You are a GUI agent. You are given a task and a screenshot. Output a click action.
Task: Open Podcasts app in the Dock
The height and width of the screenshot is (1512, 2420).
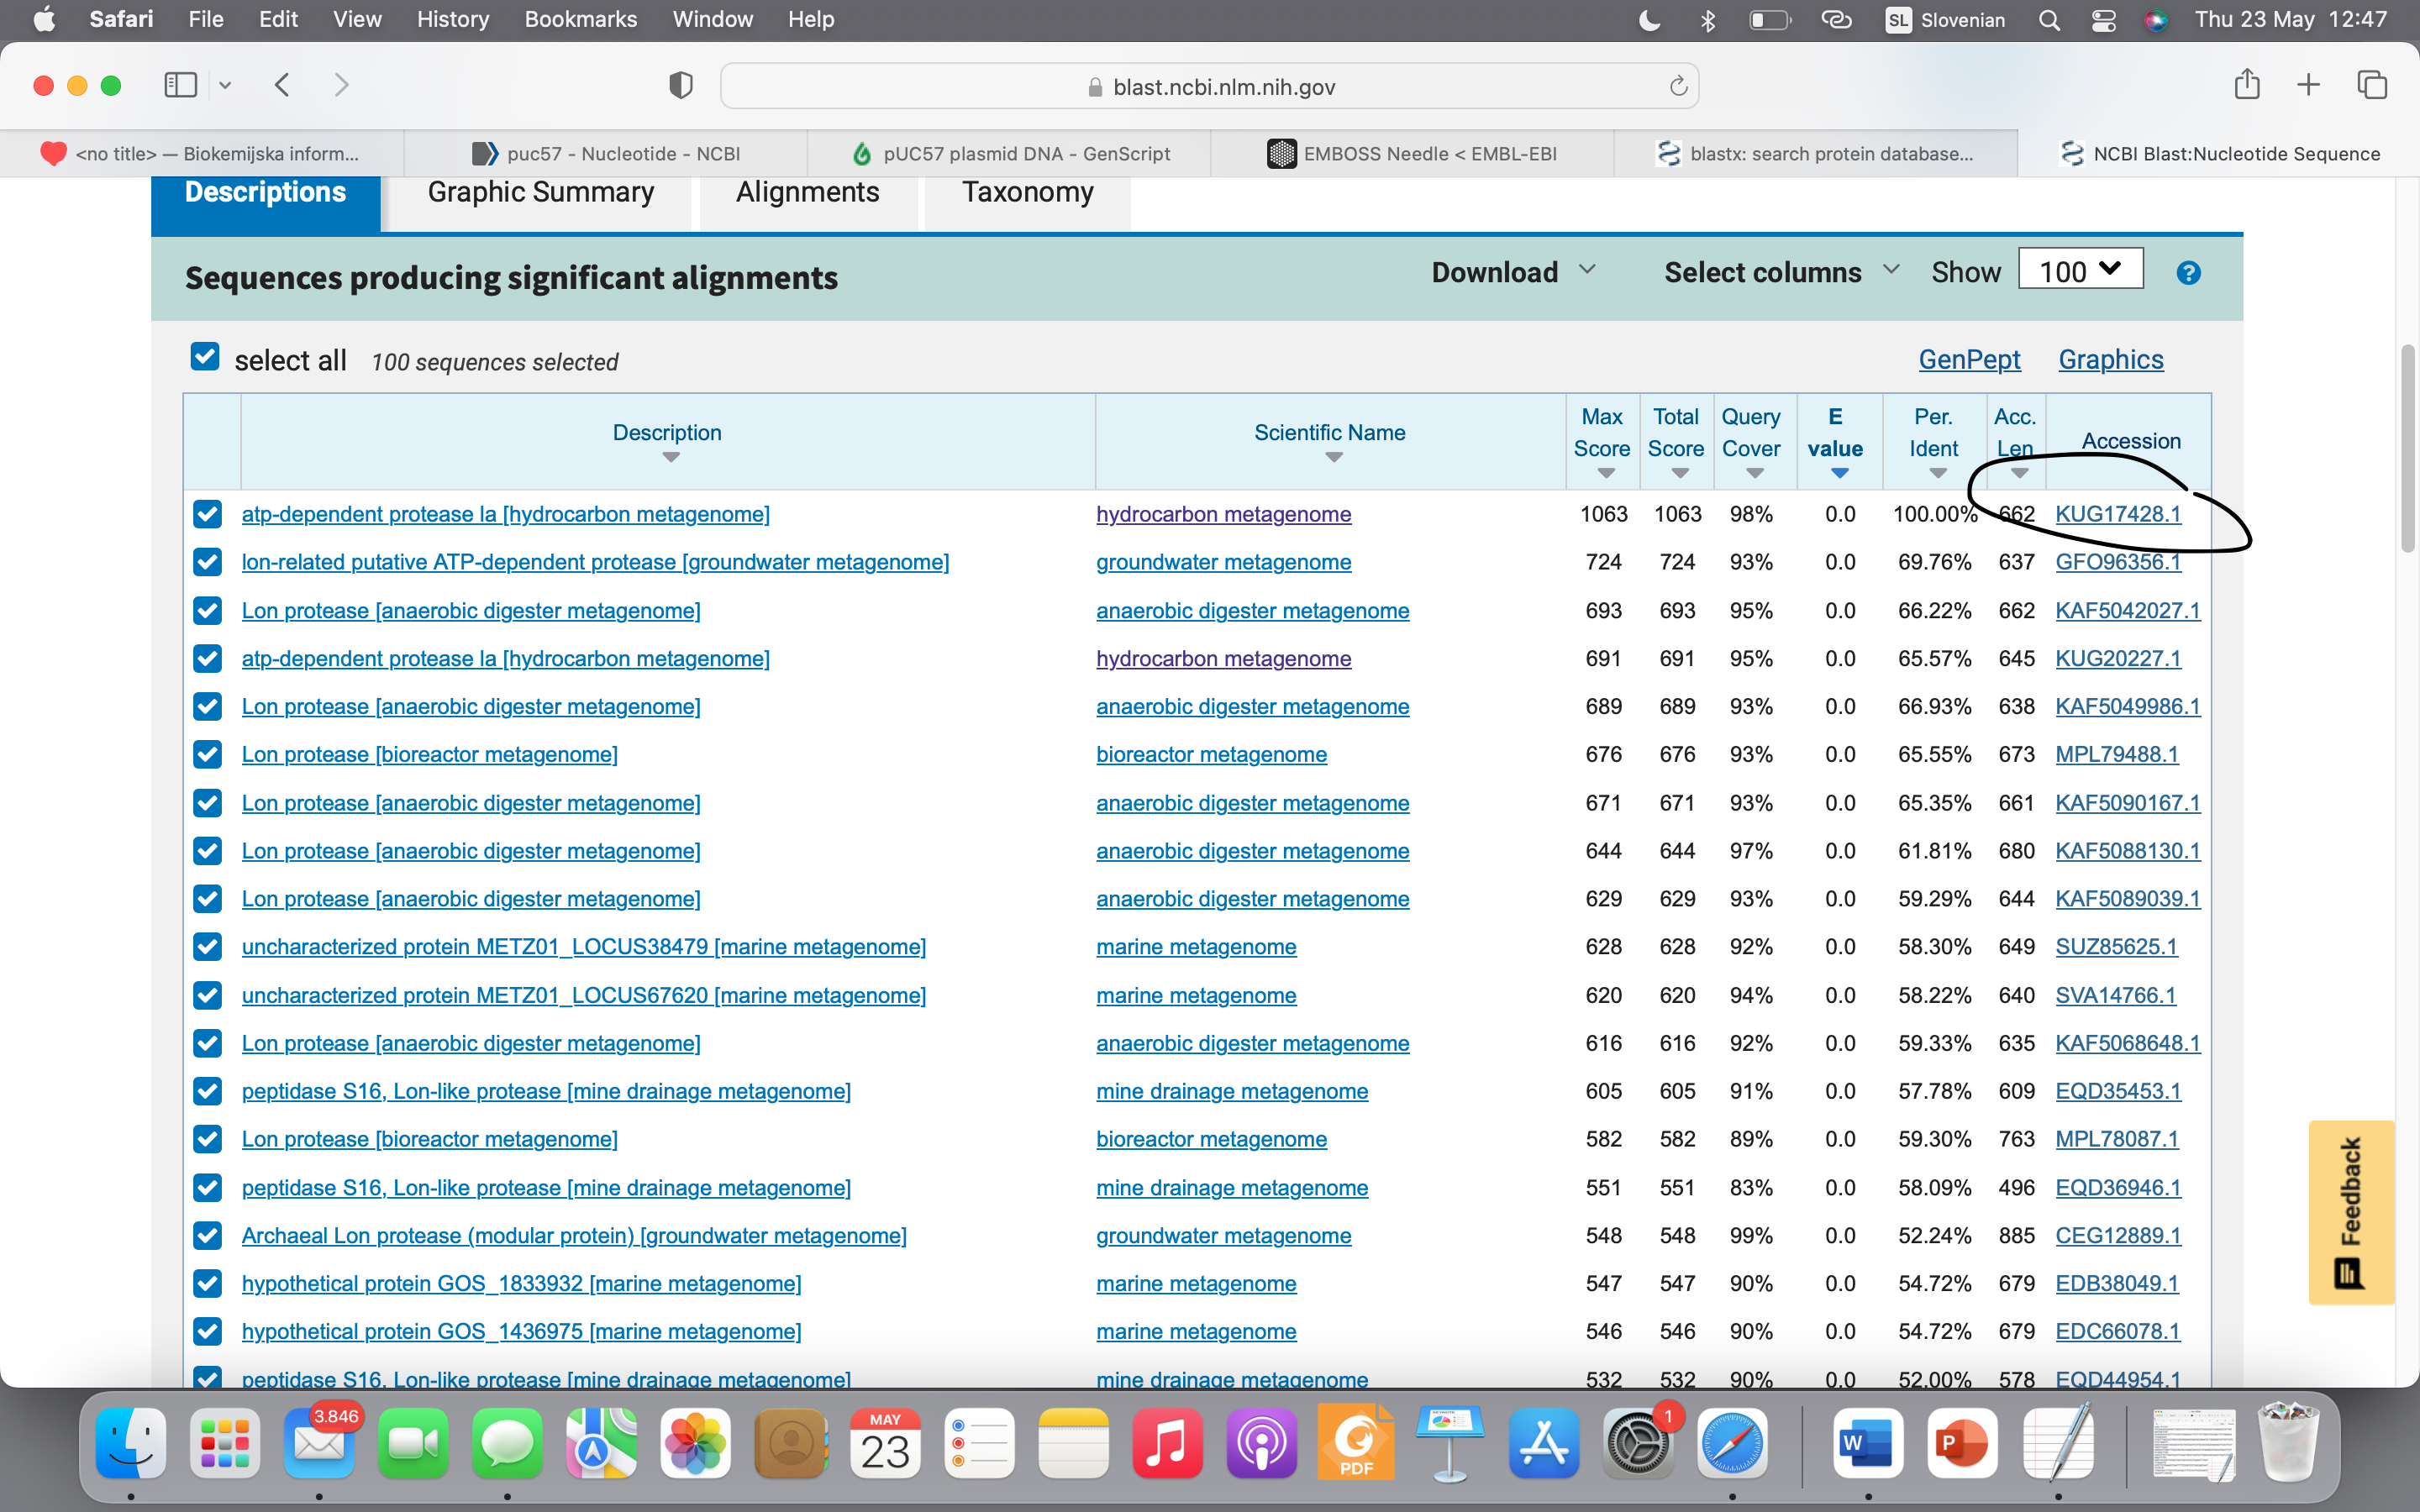click(x=1261, y=1443)
